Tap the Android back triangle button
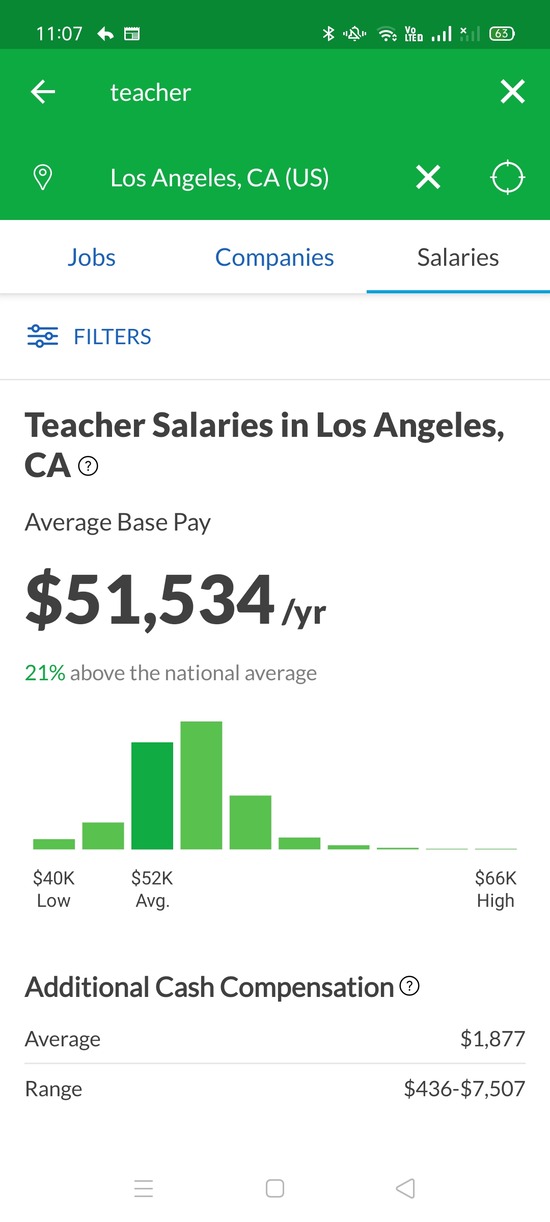Image resolution: width=550 pixels, height=1222 pixels. pos(405,1188)
